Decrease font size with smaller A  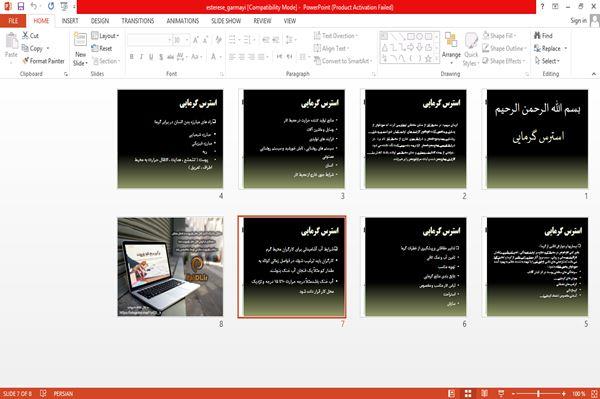pos(205,40)
